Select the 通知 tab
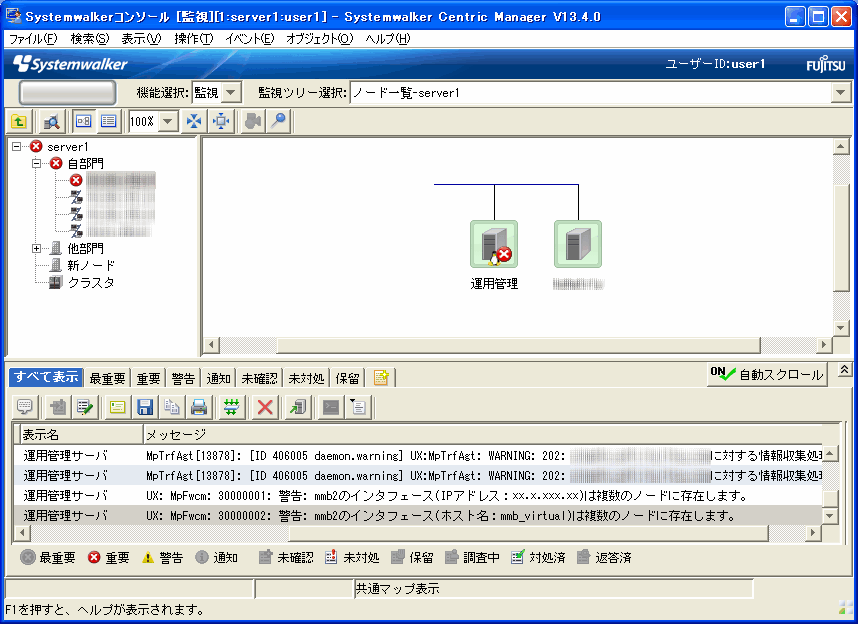 pyautogui.click(x=218, y=378)
